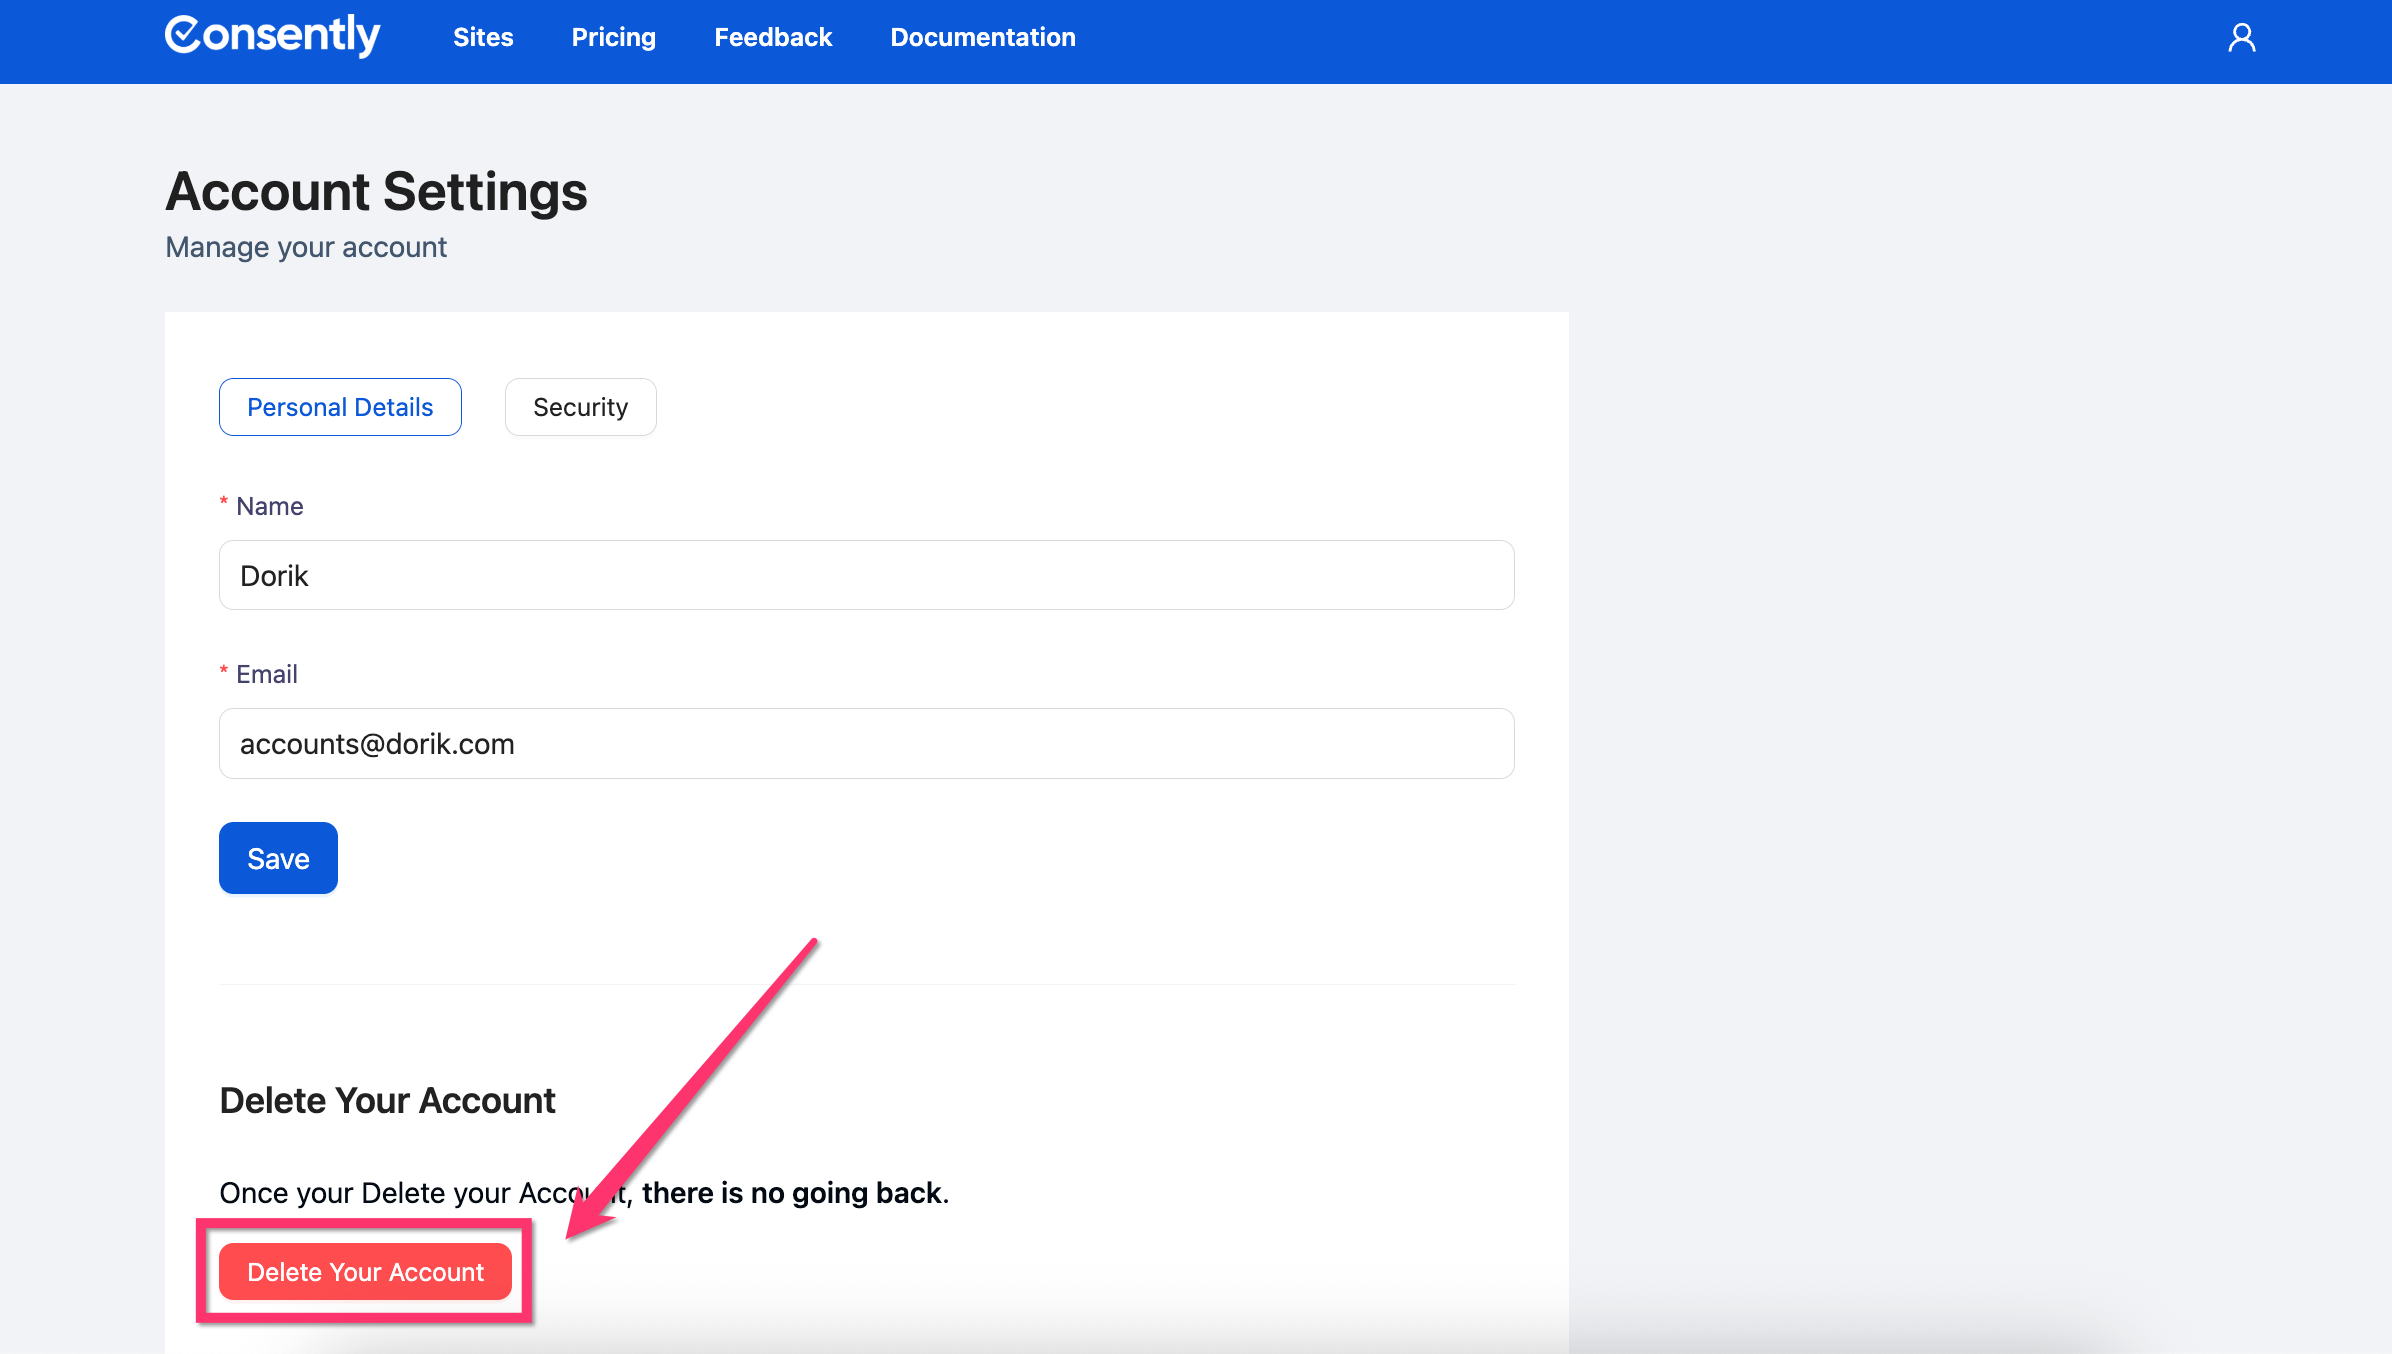Click the accounts@dorik.com email text
2392x1354 pixels.
pyautogui.click(x=377, y=744)
